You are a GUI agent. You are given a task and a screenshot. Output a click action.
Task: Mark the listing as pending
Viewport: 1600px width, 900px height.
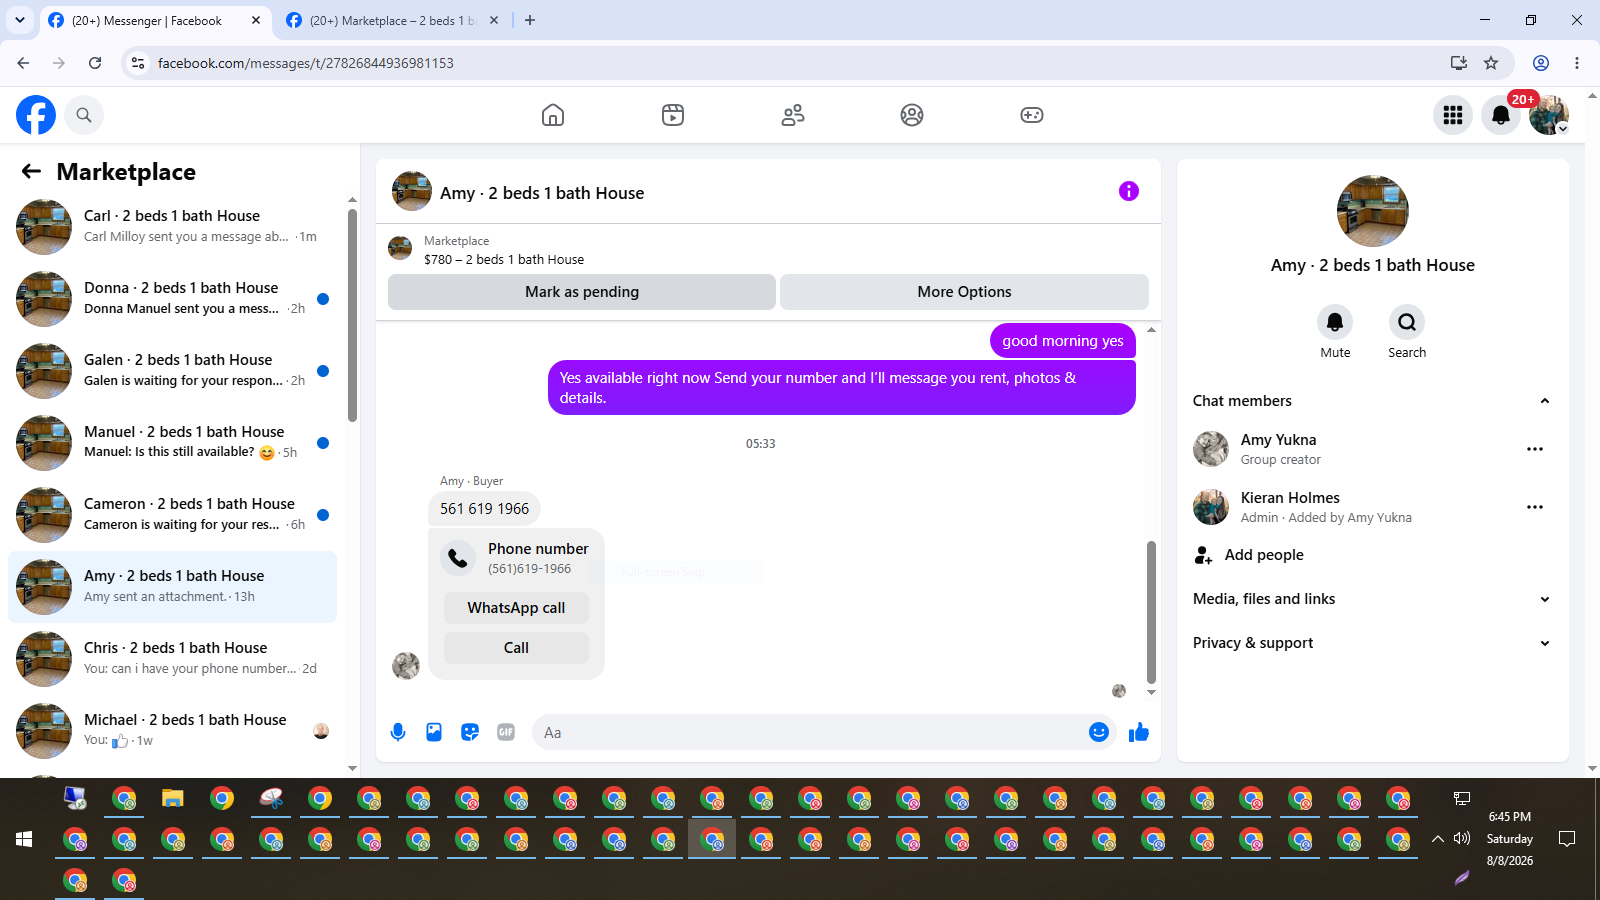(582, 292)
